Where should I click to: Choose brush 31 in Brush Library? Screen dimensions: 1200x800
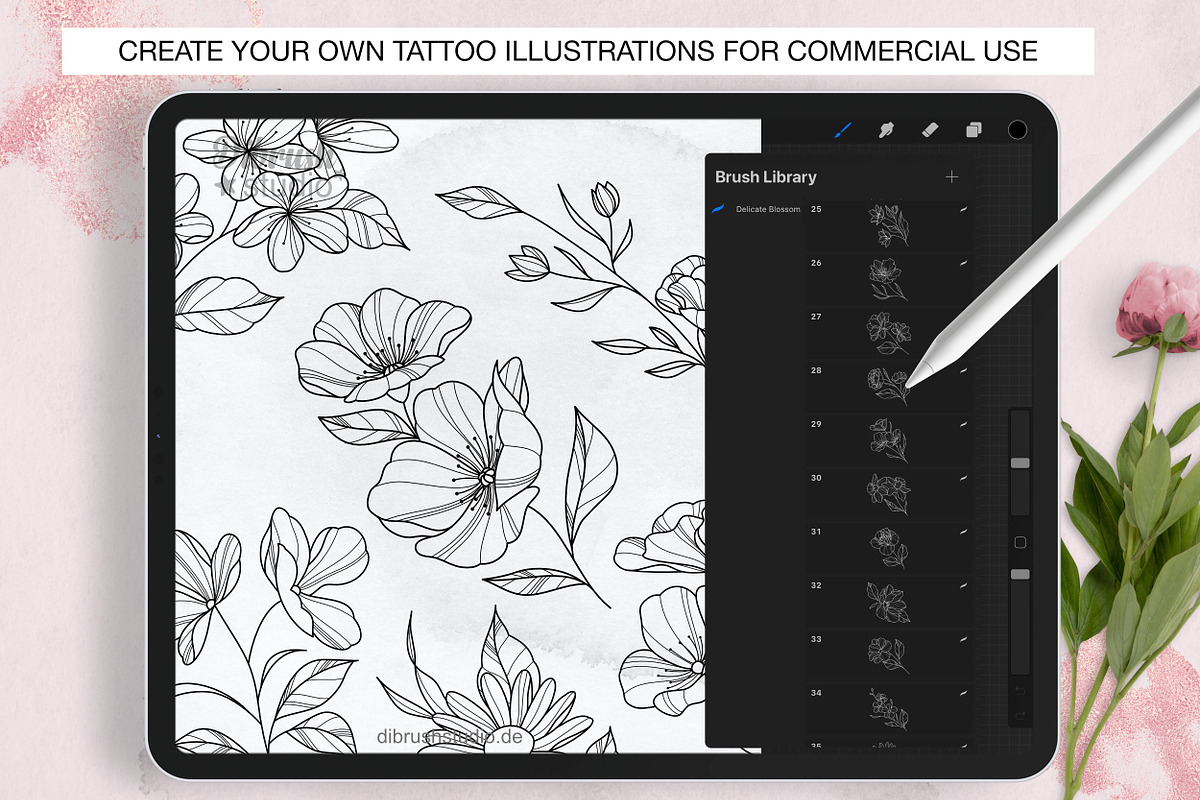(x=890, y=548)
